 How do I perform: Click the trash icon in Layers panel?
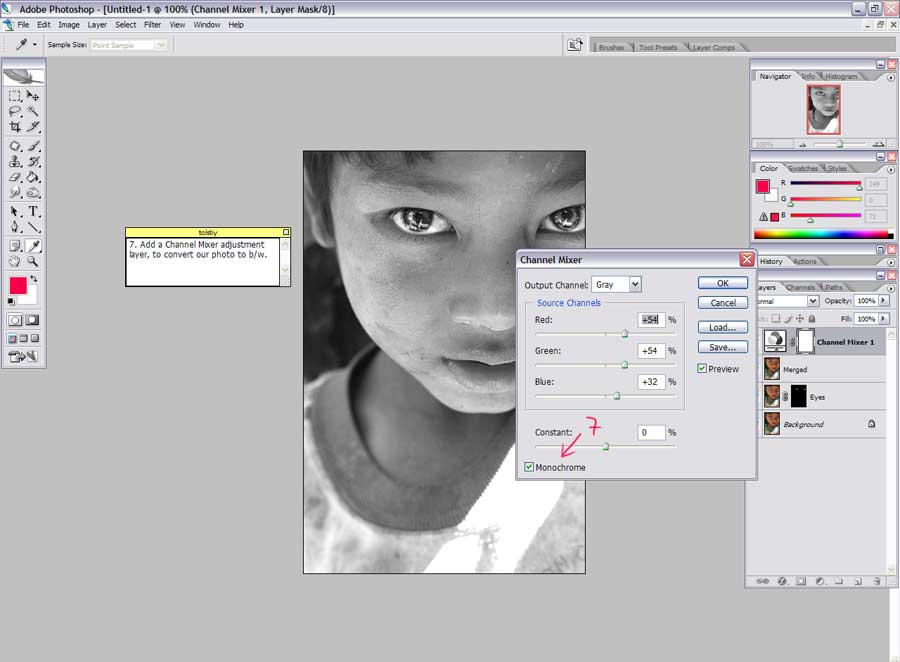[875, 580]
